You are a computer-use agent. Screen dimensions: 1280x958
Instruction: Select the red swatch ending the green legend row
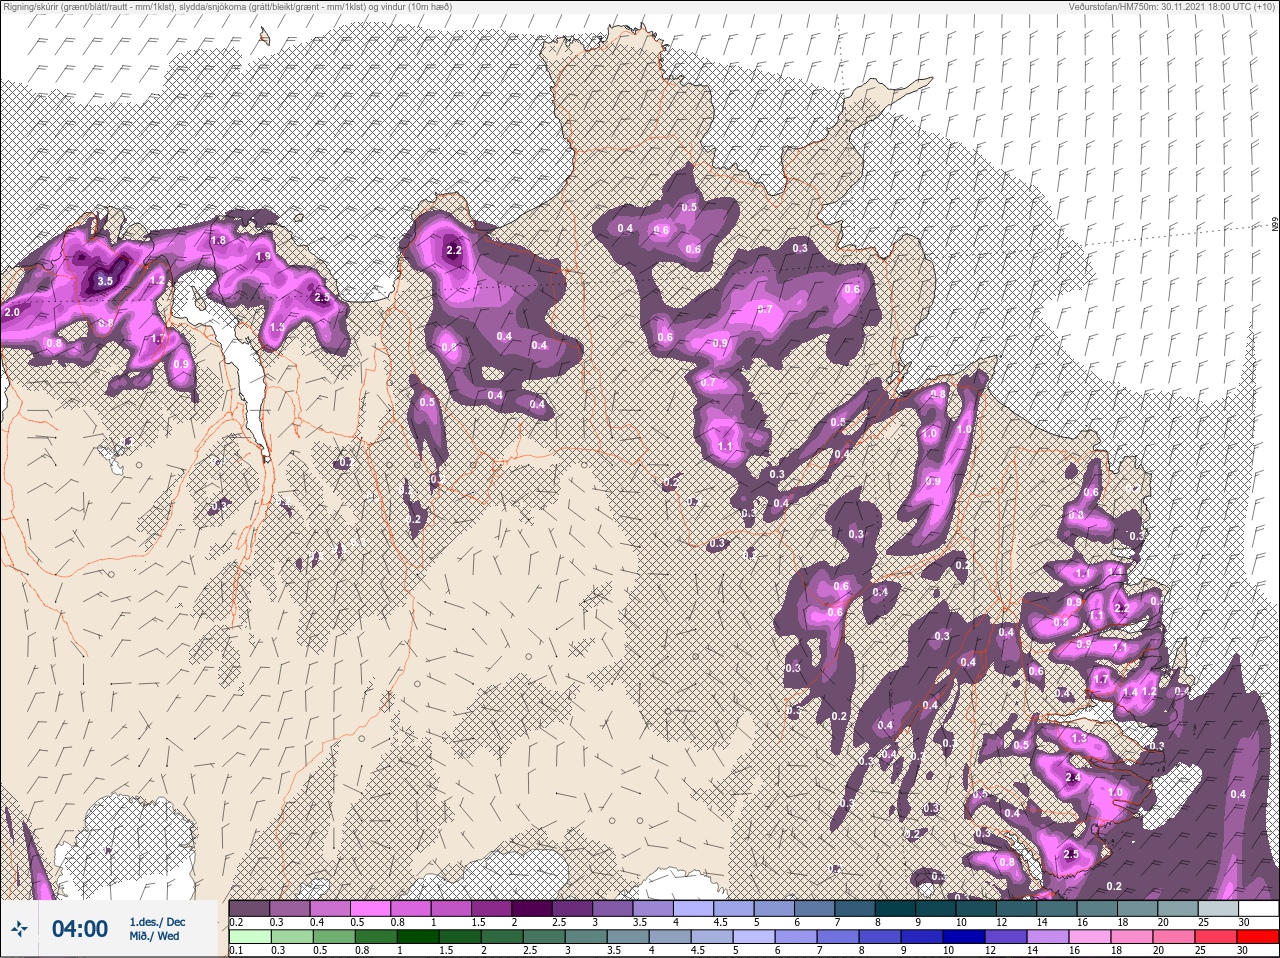click(1258, 937)
